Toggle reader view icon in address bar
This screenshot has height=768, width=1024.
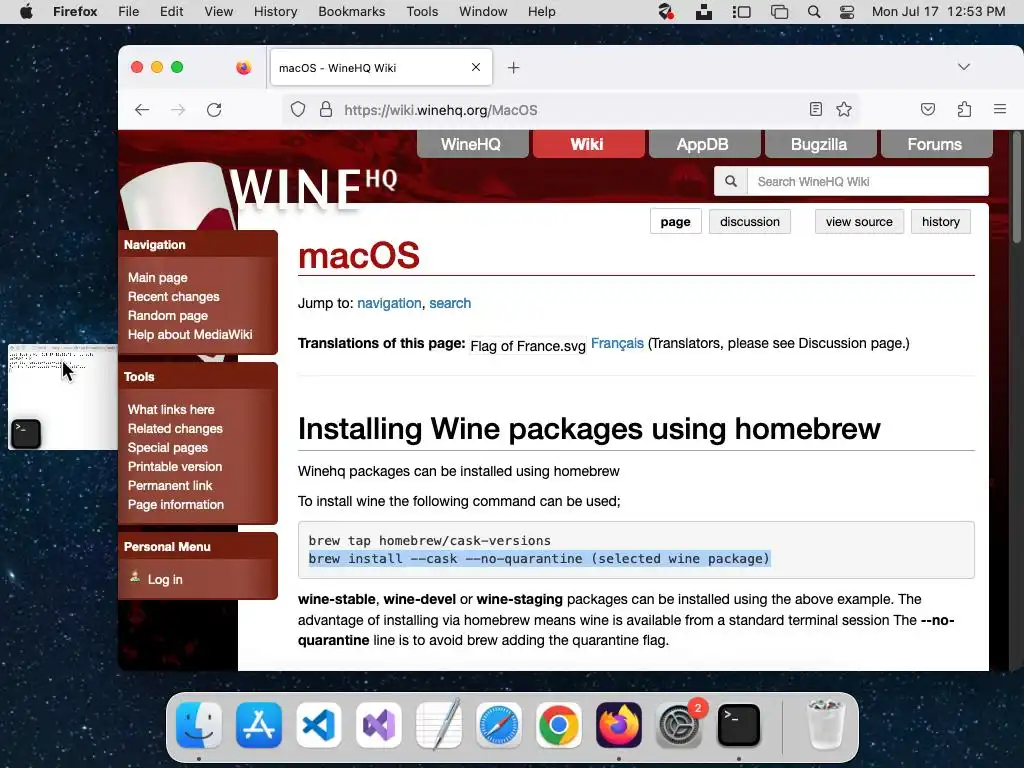coord(816,109)
